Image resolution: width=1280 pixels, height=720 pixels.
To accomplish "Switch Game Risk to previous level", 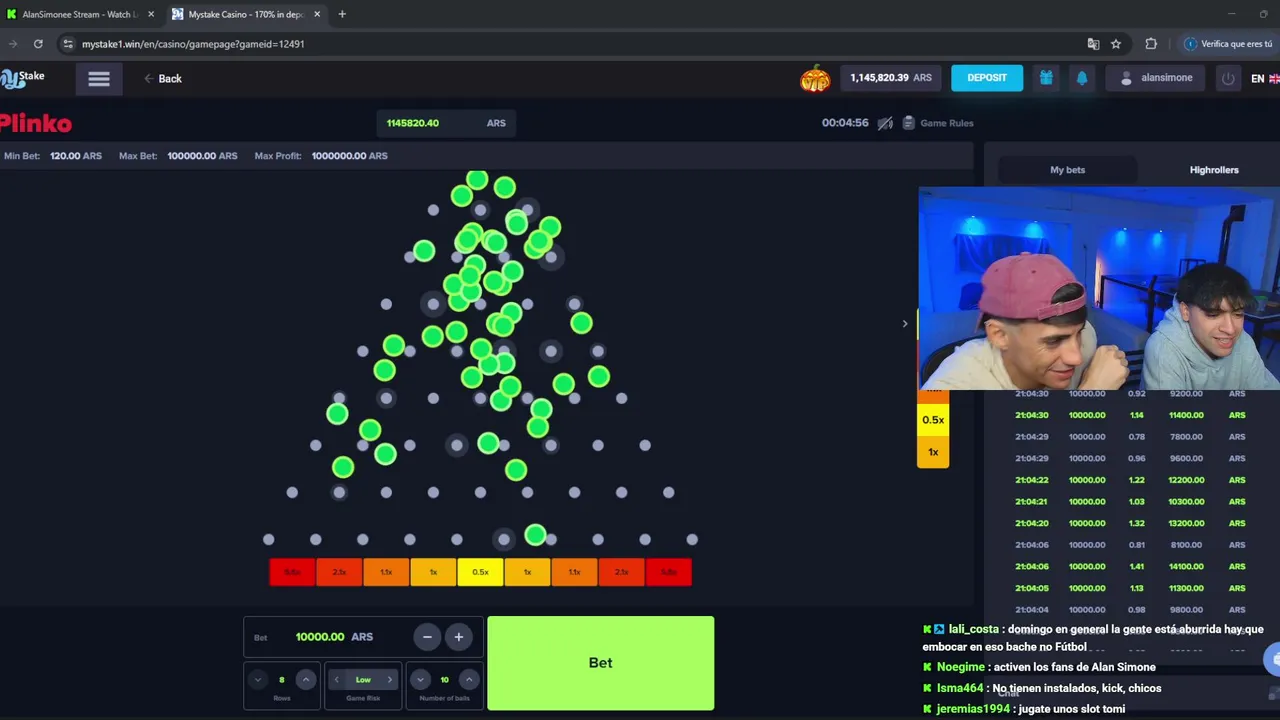I will pos(337,680).
